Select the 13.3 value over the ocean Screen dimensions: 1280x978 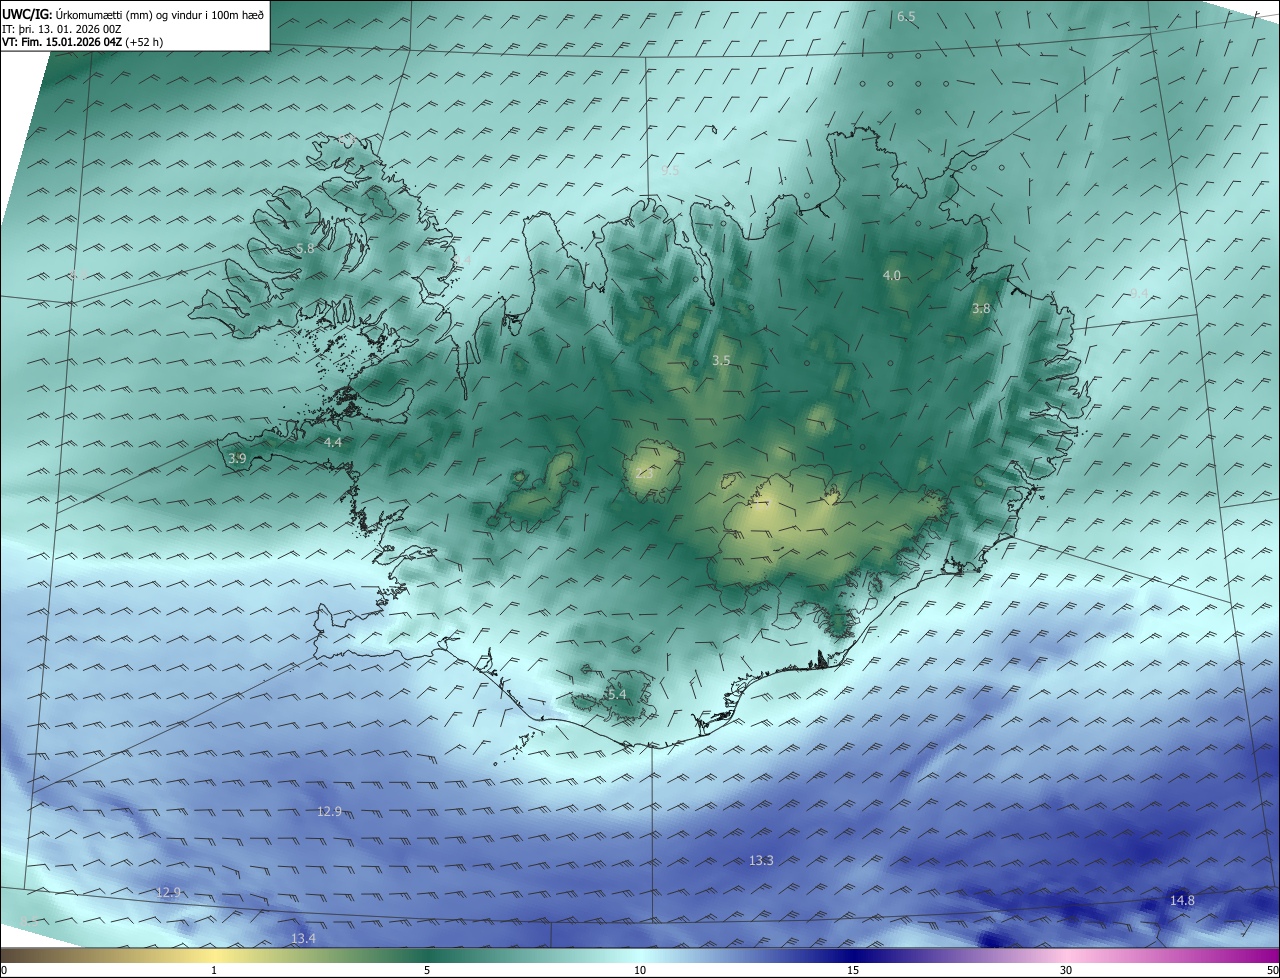pyautogui.click(x=761, y=860)
